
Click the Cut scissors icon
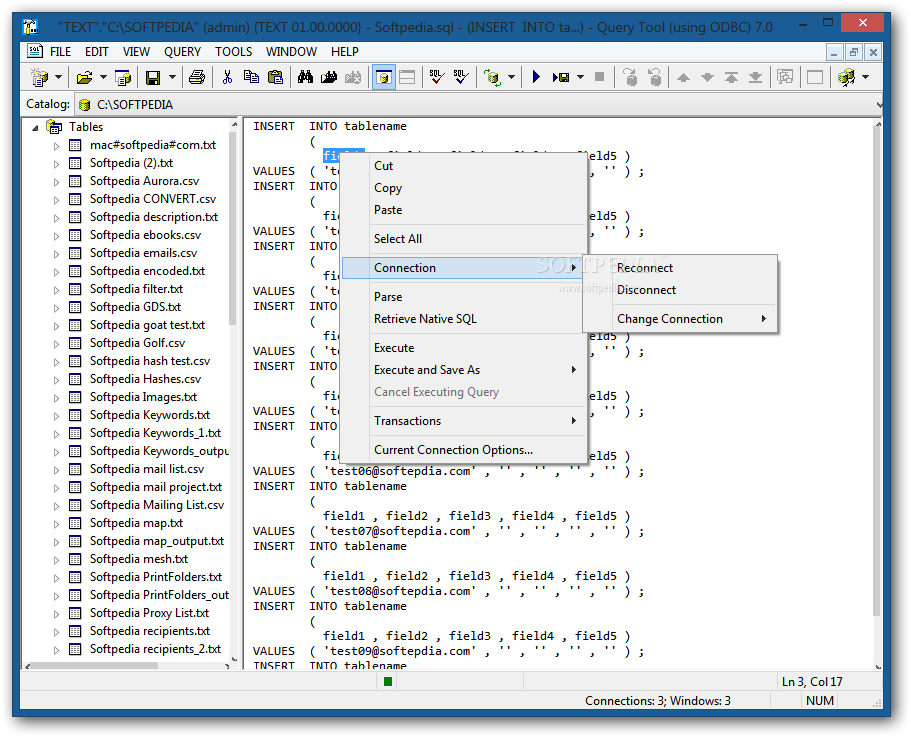(227, 77)
